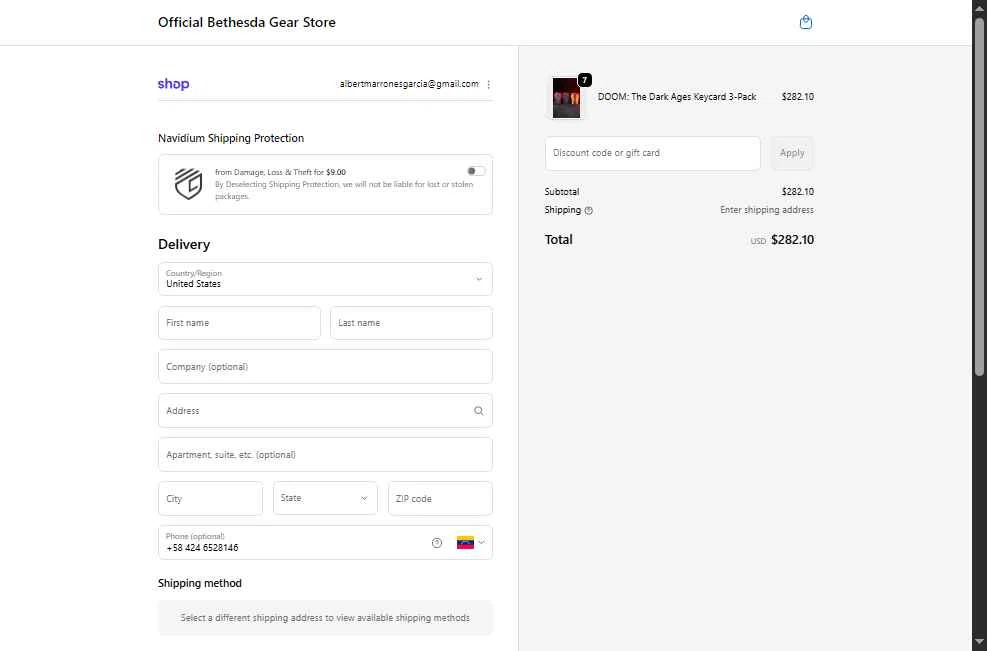Click the phone field help icon

437,543
